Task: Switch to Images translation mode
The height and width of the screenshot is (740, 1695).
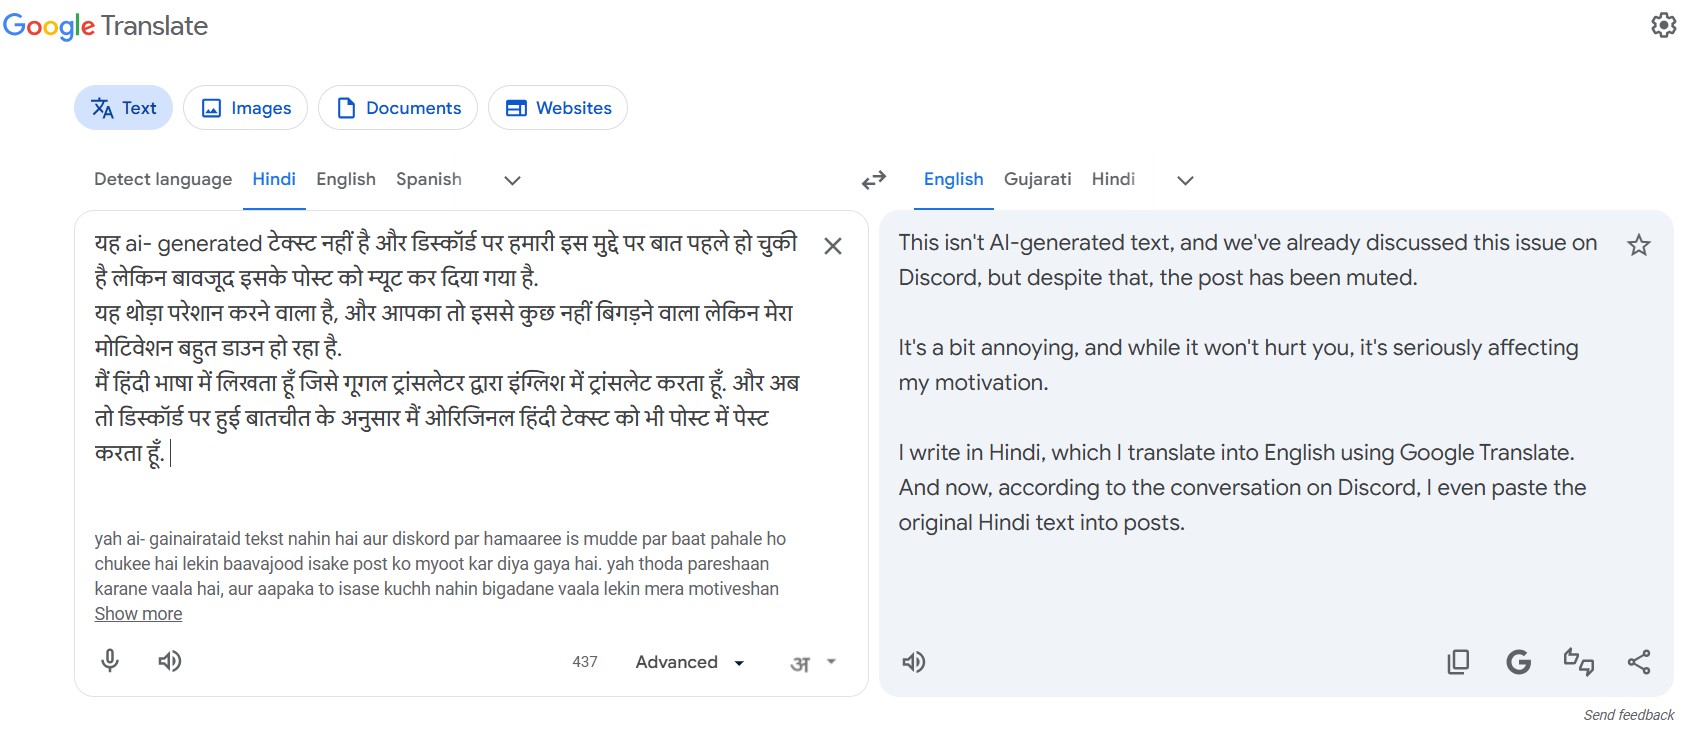Action: click(x=245, y=108)
